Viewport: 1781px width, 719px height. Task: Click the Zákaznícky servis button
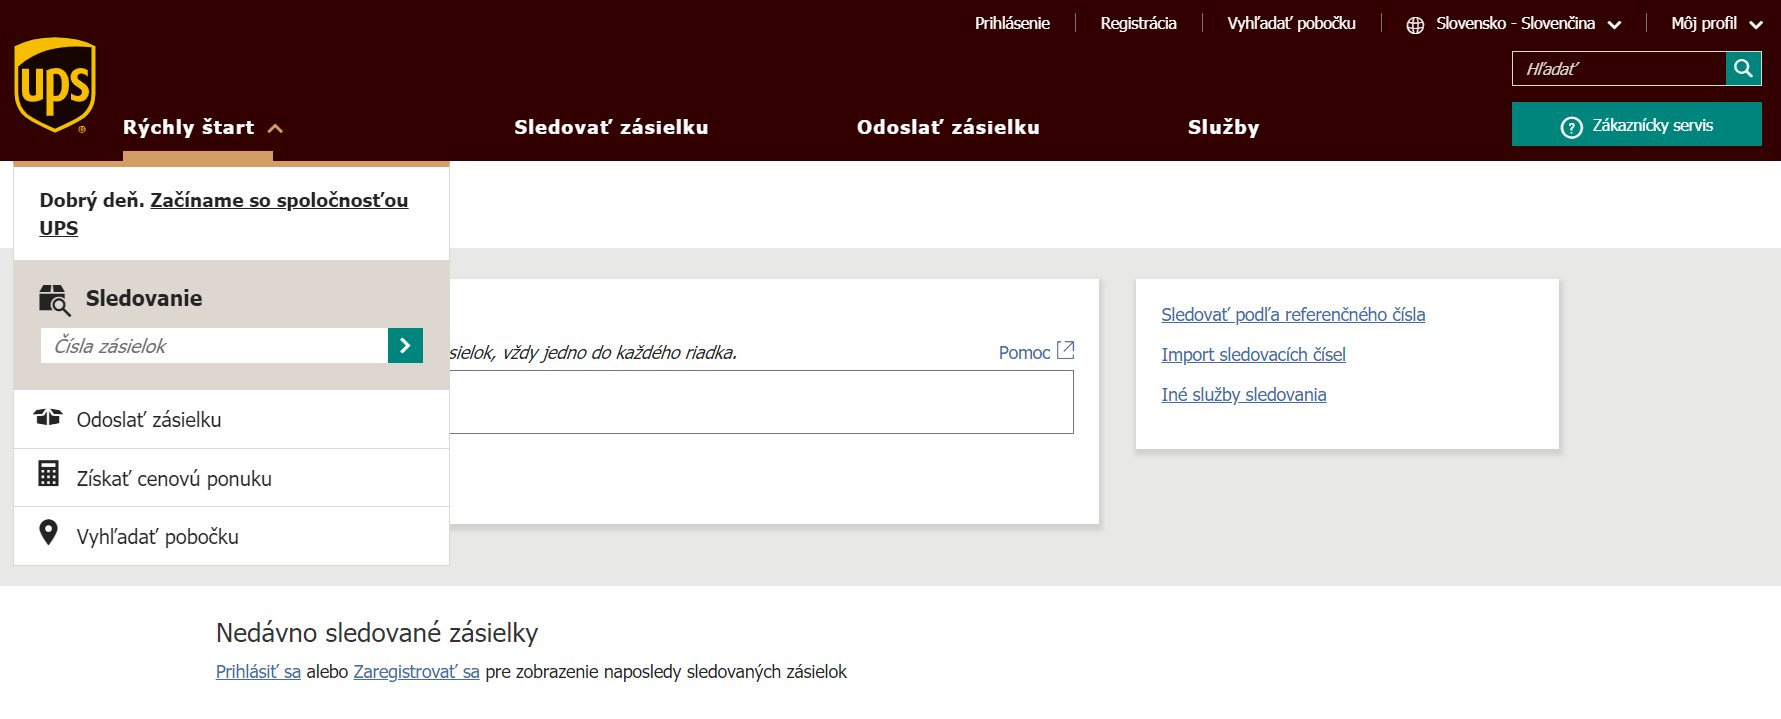click(1636, 124)
